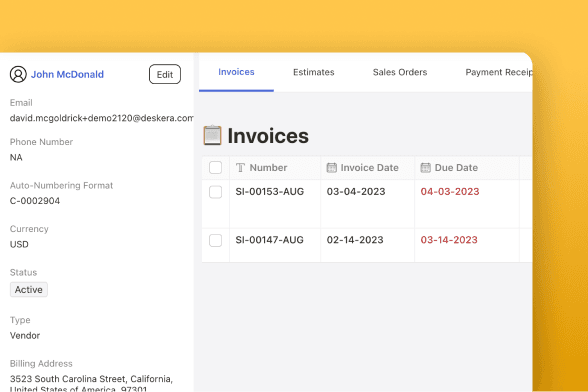Click the calendar icon beside Invoice Date
Screen dimensions: 588x392
pyautogui.click(x=332, y=168)
